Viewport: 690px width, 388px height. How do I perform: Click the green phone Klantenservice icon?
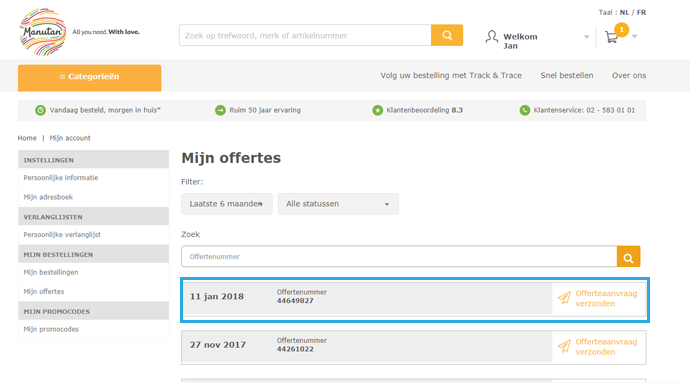525,110
